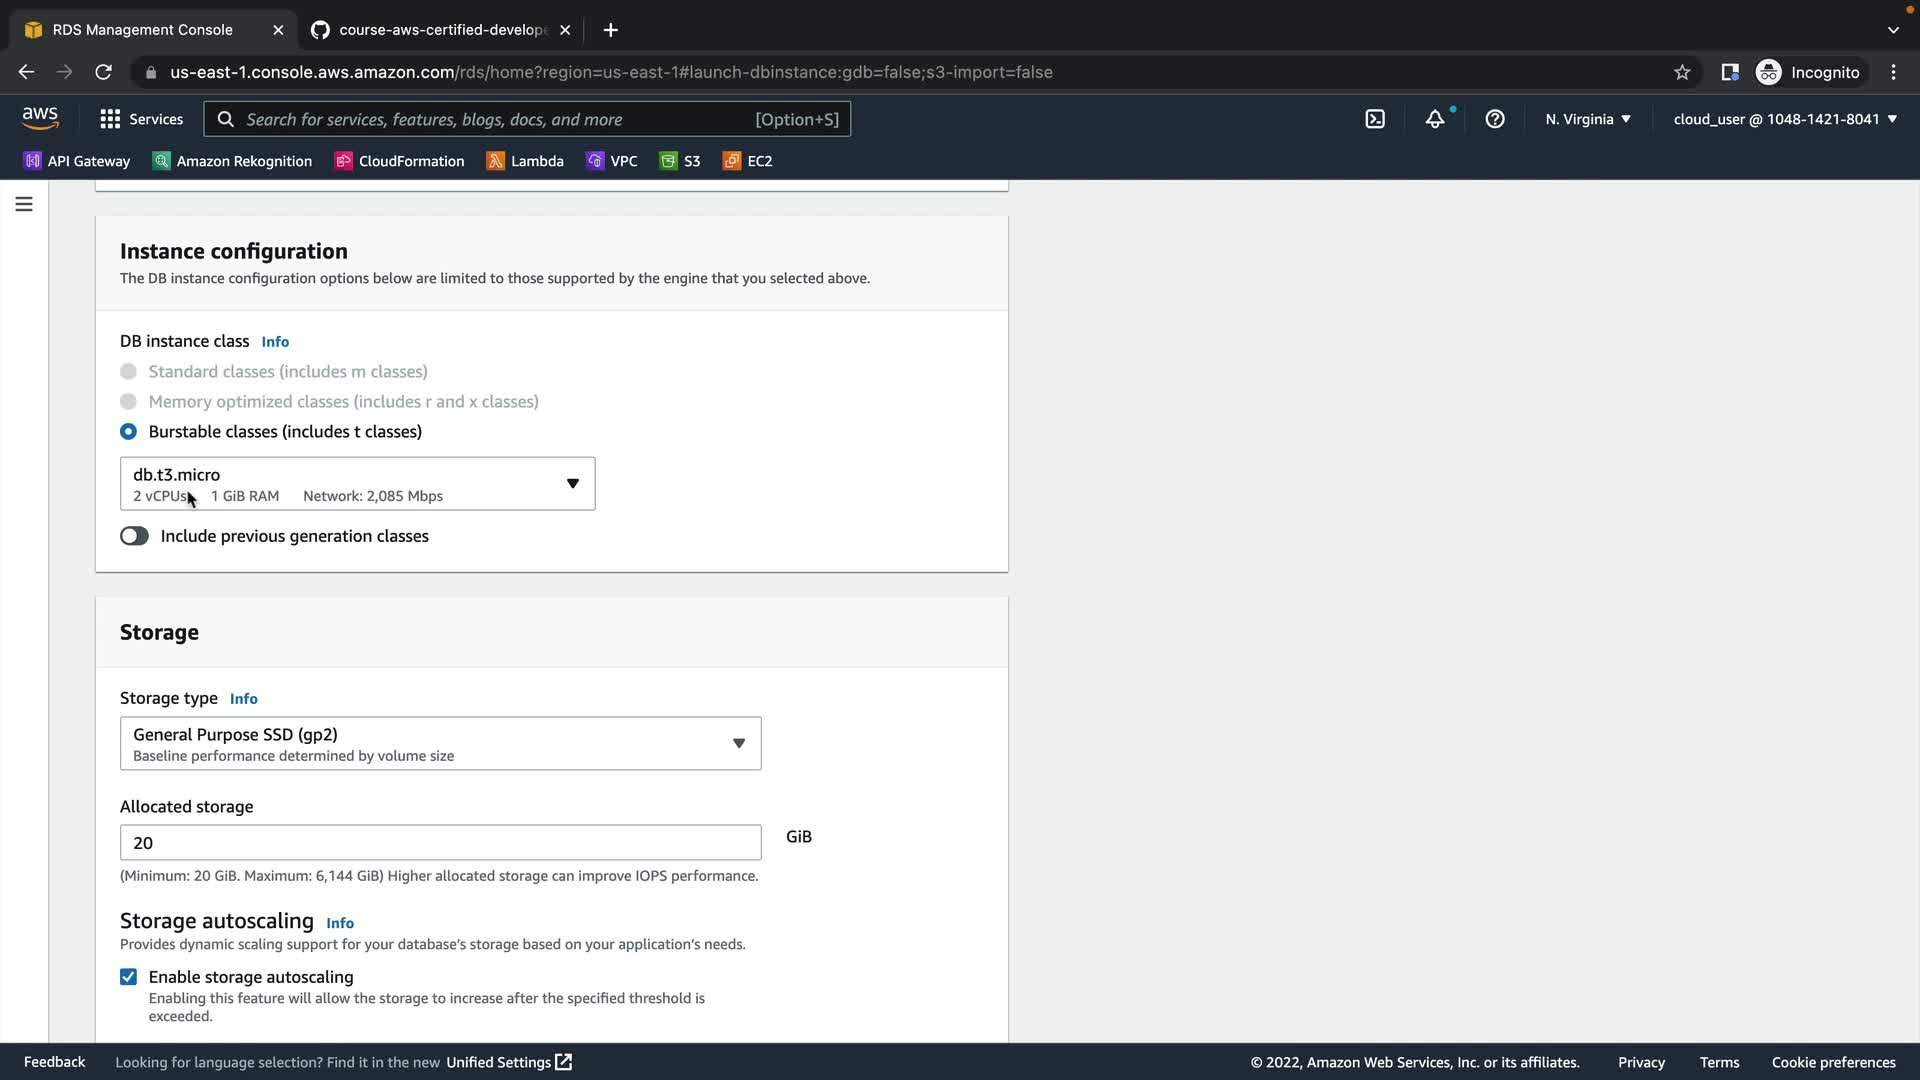Open Lambda bookmark shortcut

pos(525,161)
